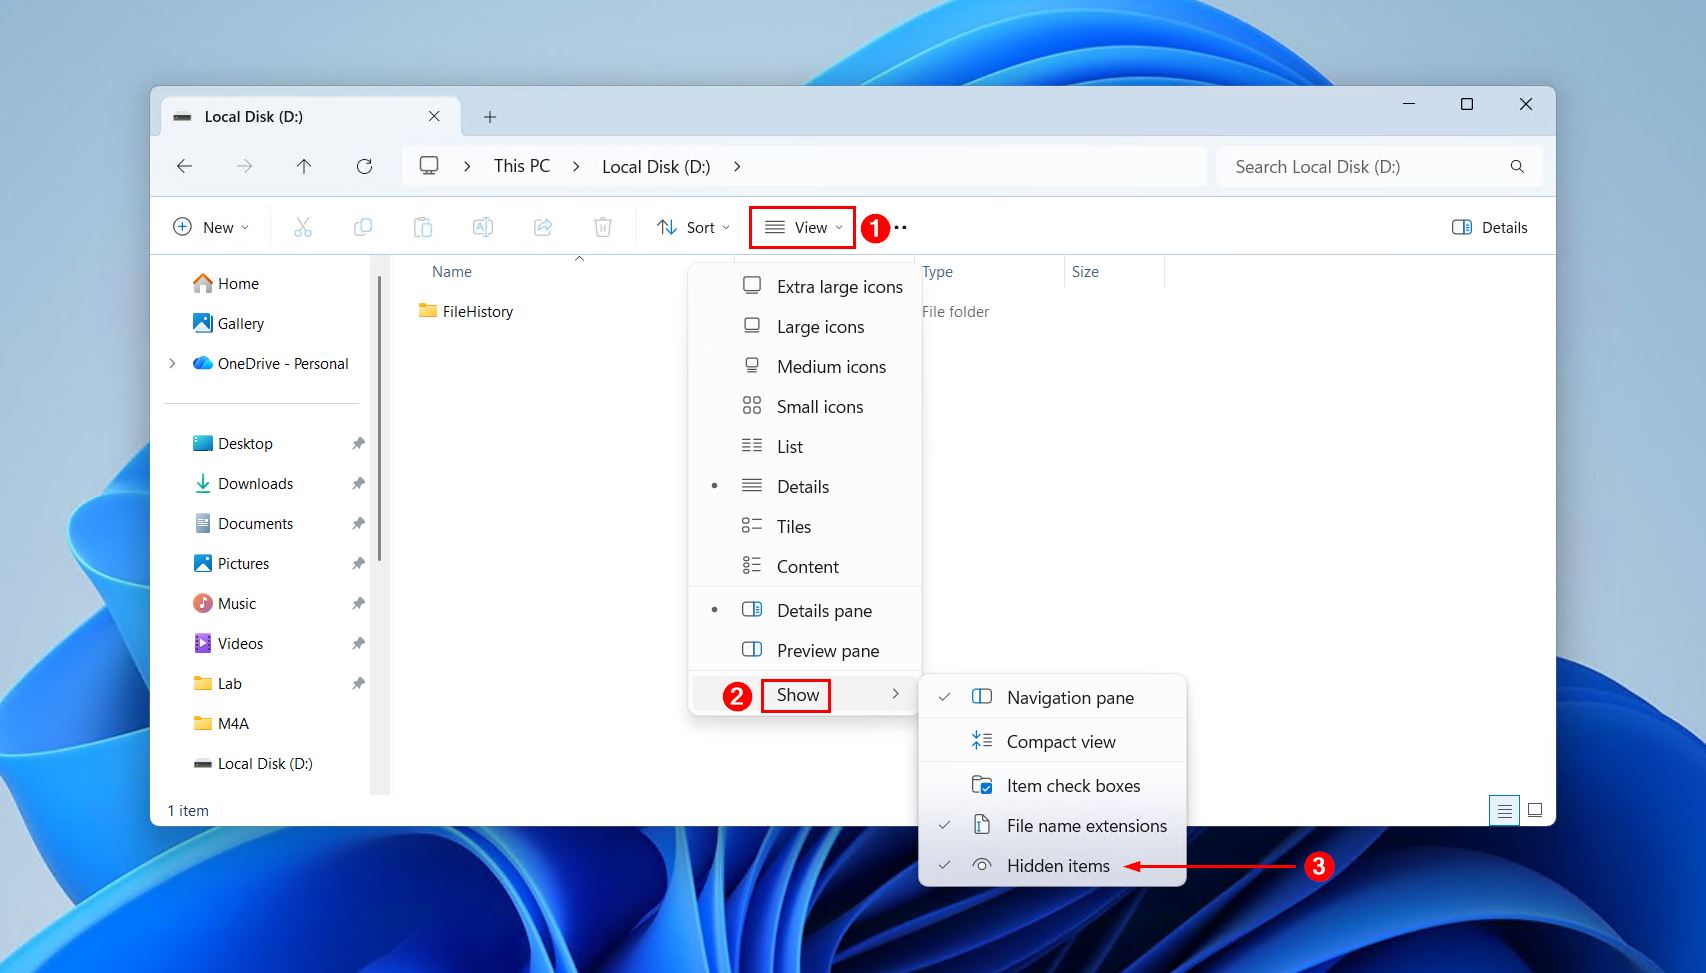This screenshot has height=973, width=1706.
Task: Sort by the Type column header
Action: click(x=937, y=271)
